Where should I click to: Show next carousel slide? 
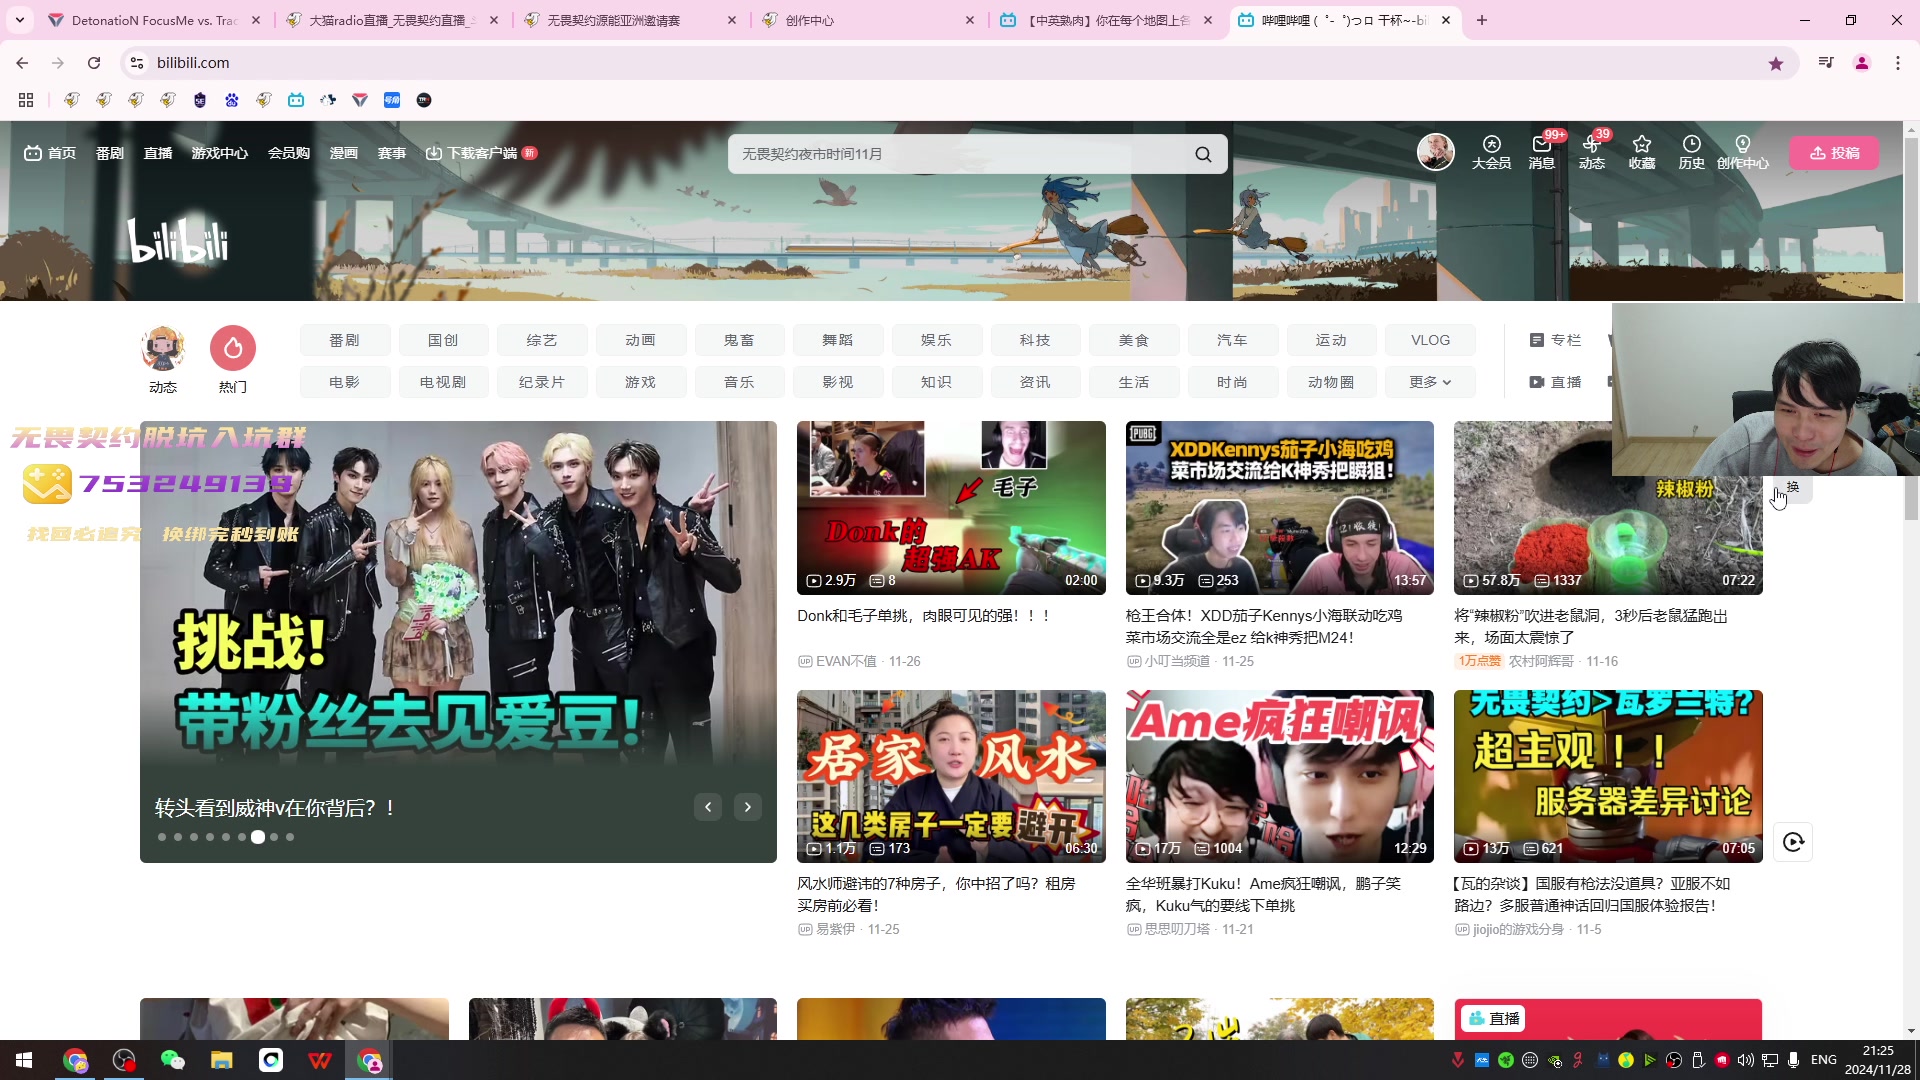coord(748,807)
